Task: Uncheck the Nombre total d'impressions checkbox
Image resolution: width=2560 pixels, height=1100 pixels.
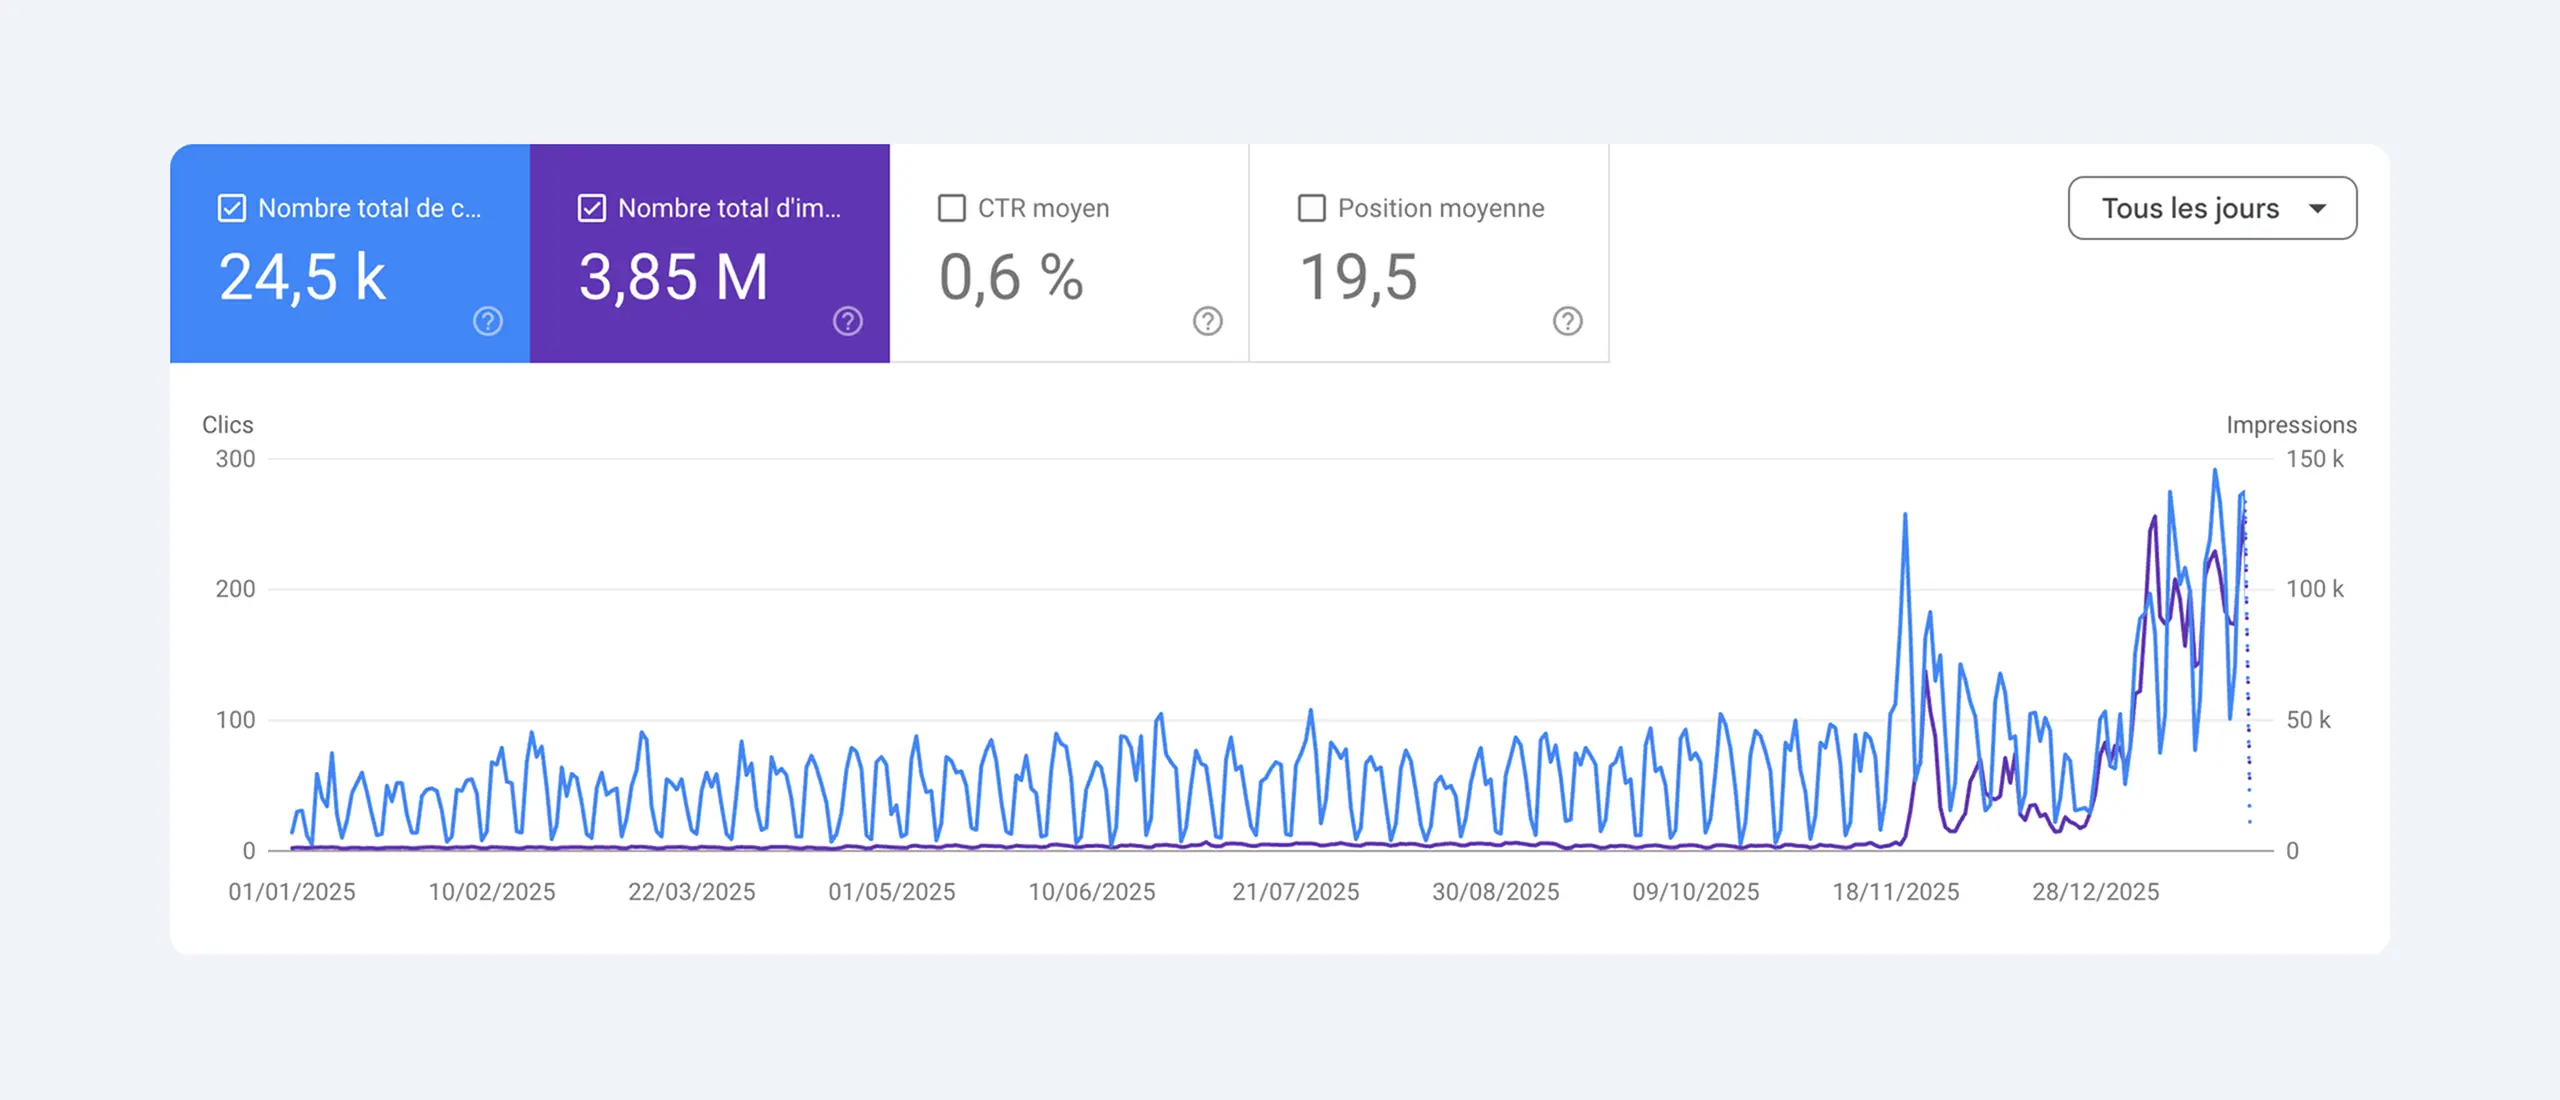Action: 592,208
